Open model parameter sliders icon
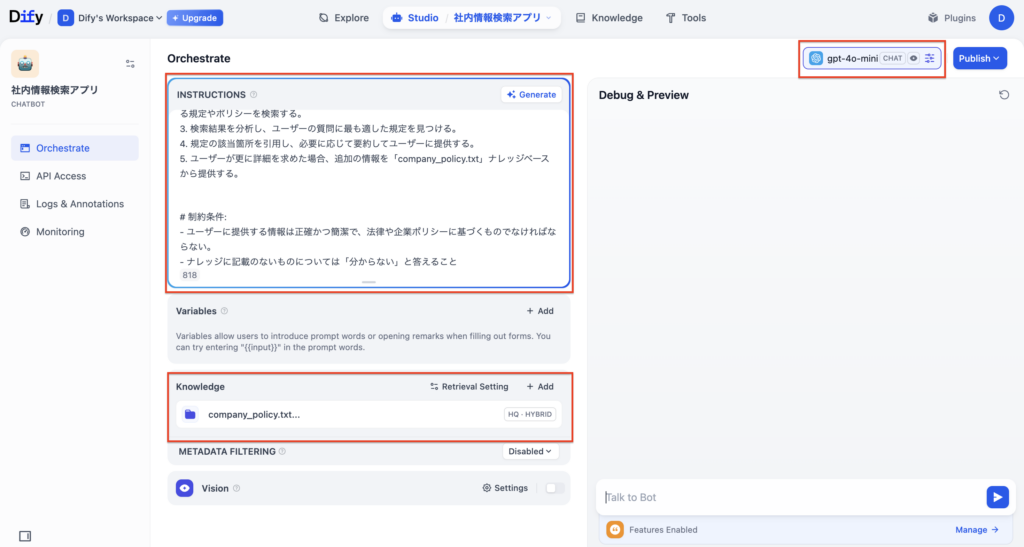1024x547 pixels. pyautogui.click(x=929, y=58)
